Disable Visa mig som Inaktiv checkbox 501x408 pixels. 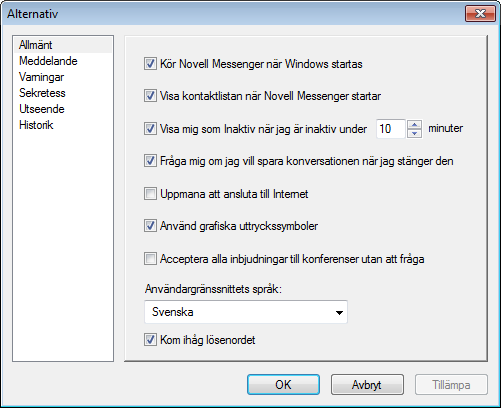pyautogui.click(x=150, y=129)
